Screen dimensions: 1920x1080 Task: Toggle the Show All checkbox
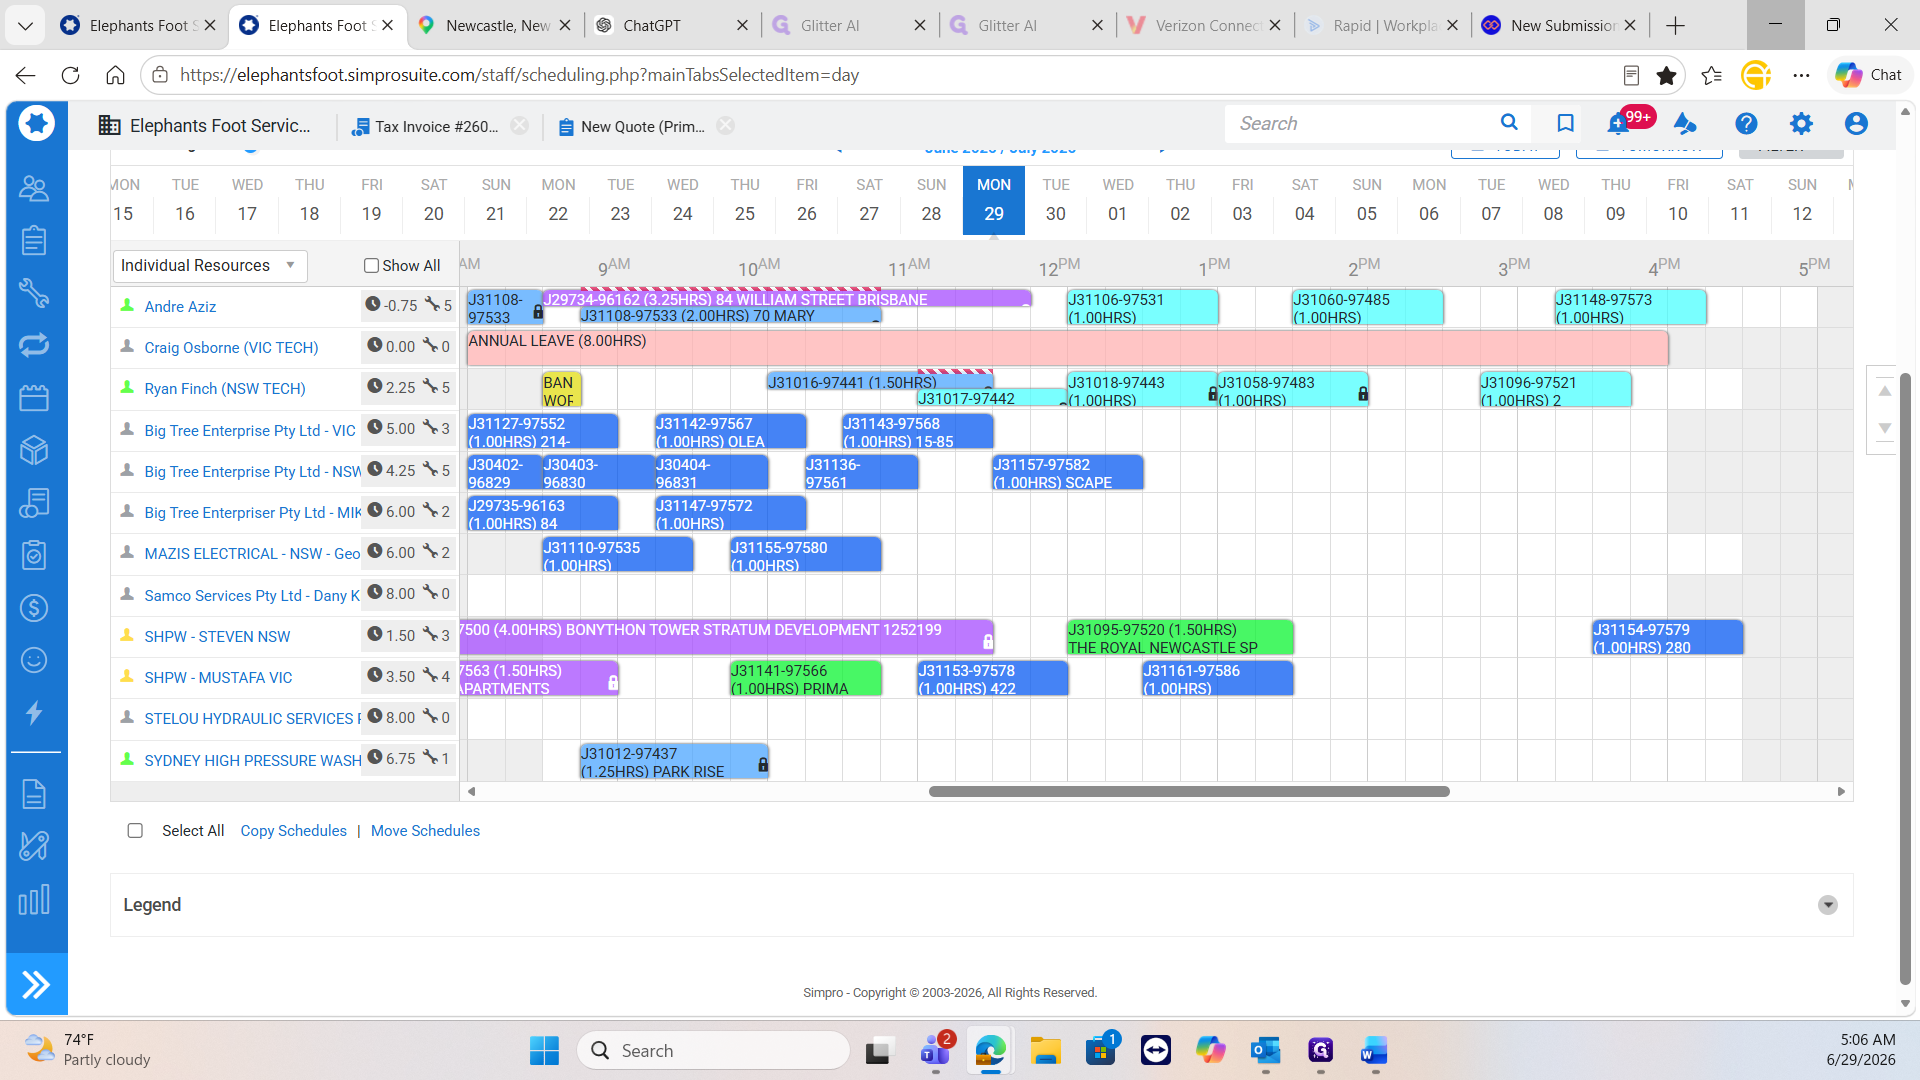point(371,266)
